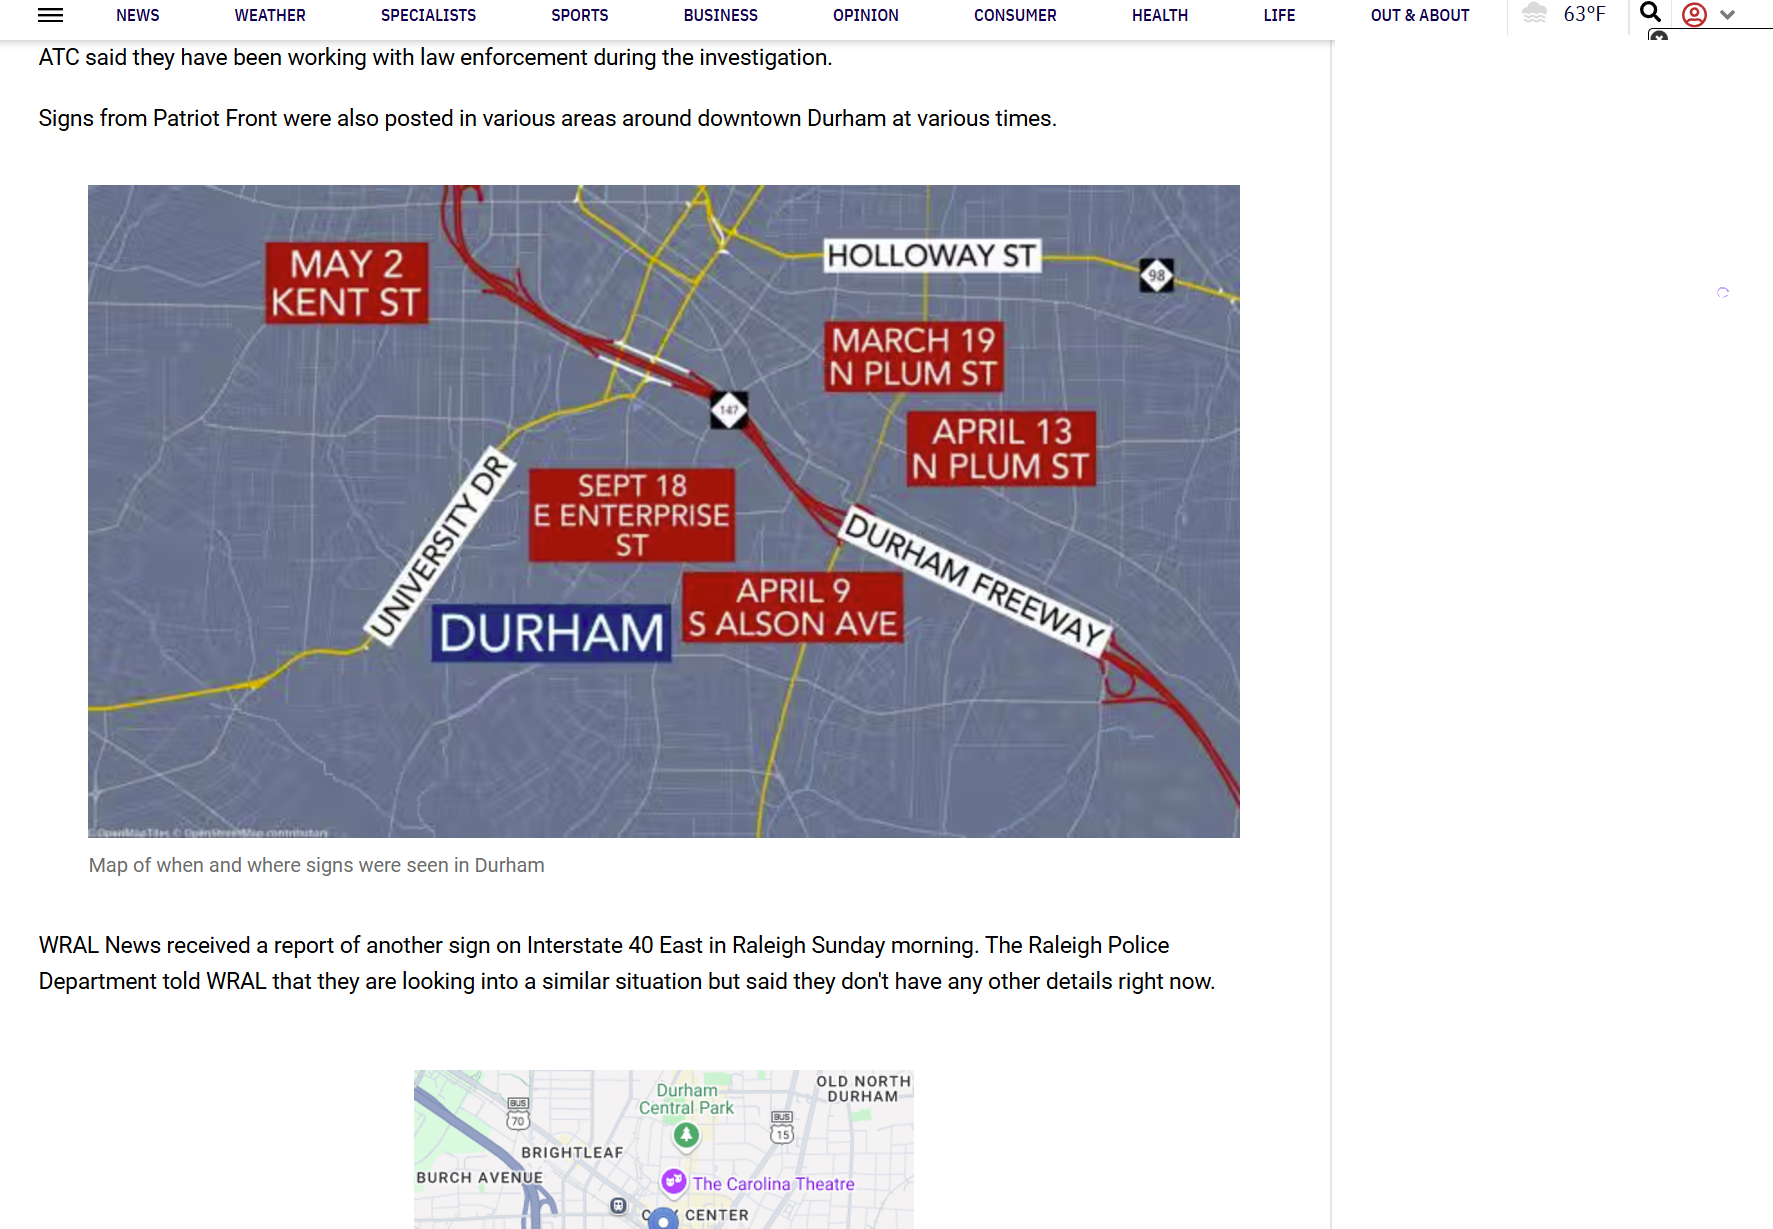1773x1229 pixels.
Task: Open the 63°F temperature reading
Action: pyautogui.click(x=1584, y=14)
